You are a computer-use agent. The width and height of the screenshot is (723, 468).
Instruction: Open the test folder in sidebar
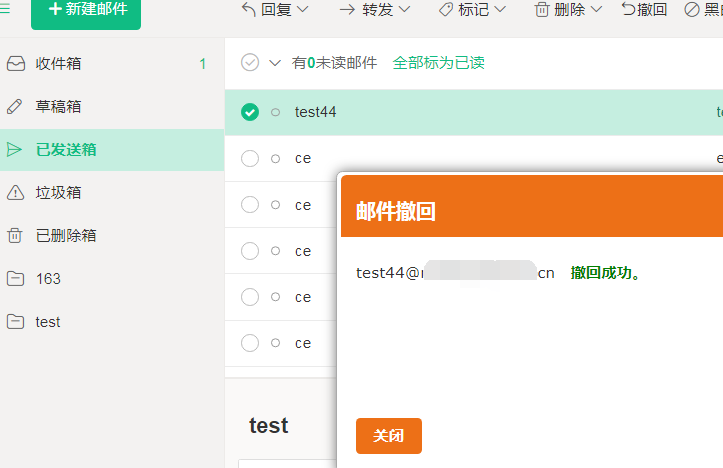click(x=47, y=322)
